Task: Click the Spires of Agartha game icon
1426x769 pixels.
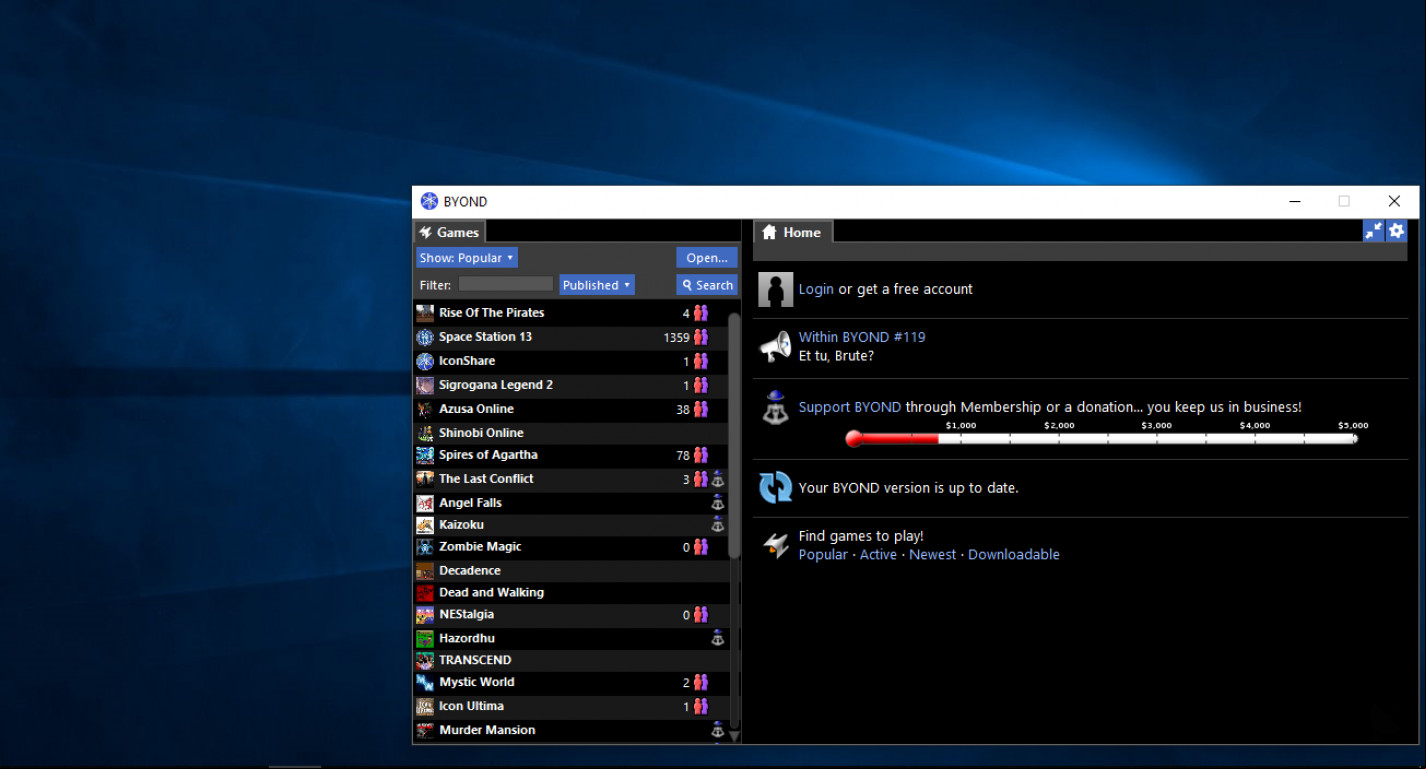Action: coord(425,455)
